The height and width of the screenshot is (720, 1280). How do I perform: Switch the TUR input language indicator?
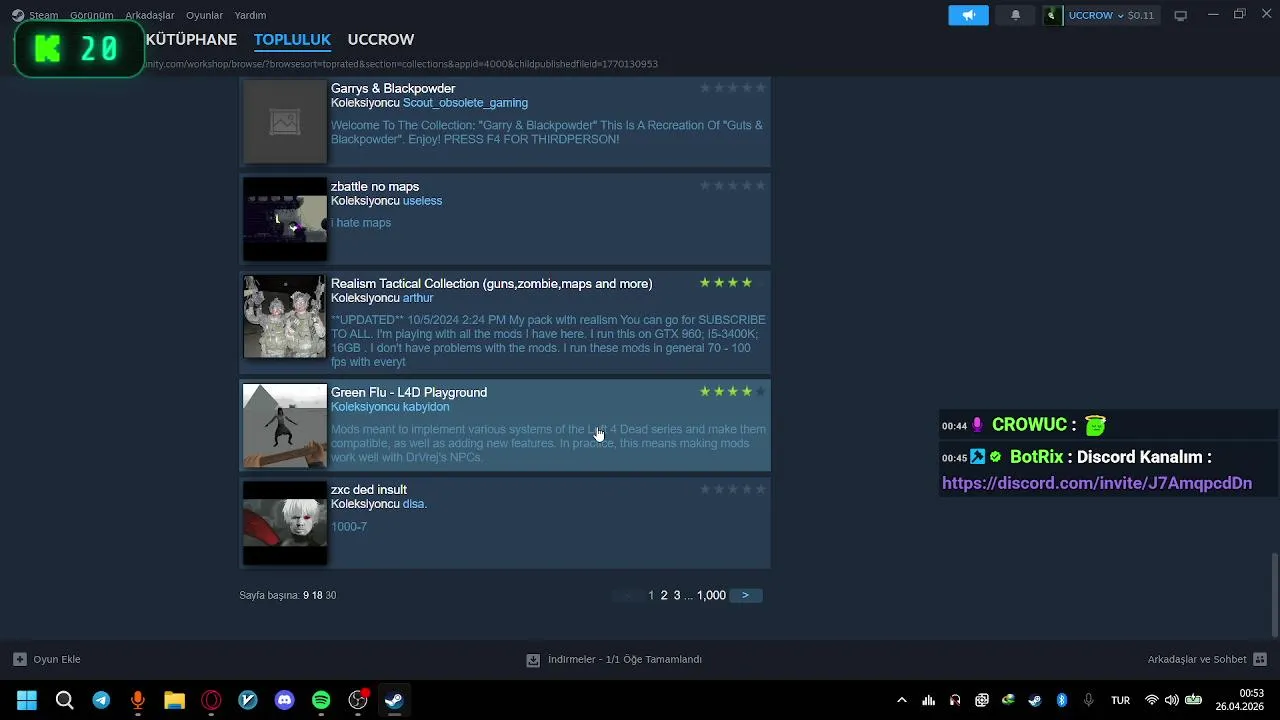[x=1120, y=700]
